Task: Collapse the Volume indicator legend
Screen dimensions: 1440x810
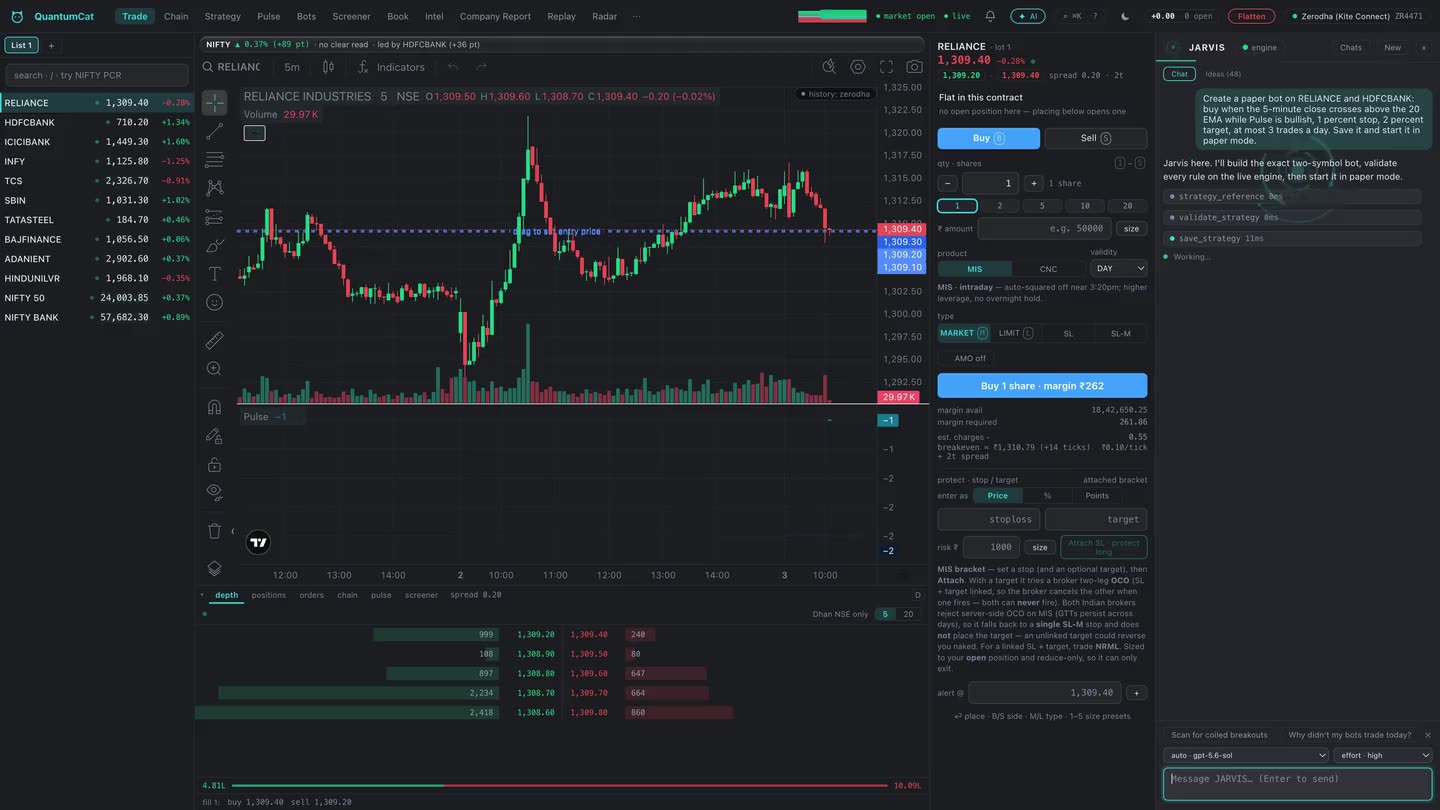Action: [255, 133]
